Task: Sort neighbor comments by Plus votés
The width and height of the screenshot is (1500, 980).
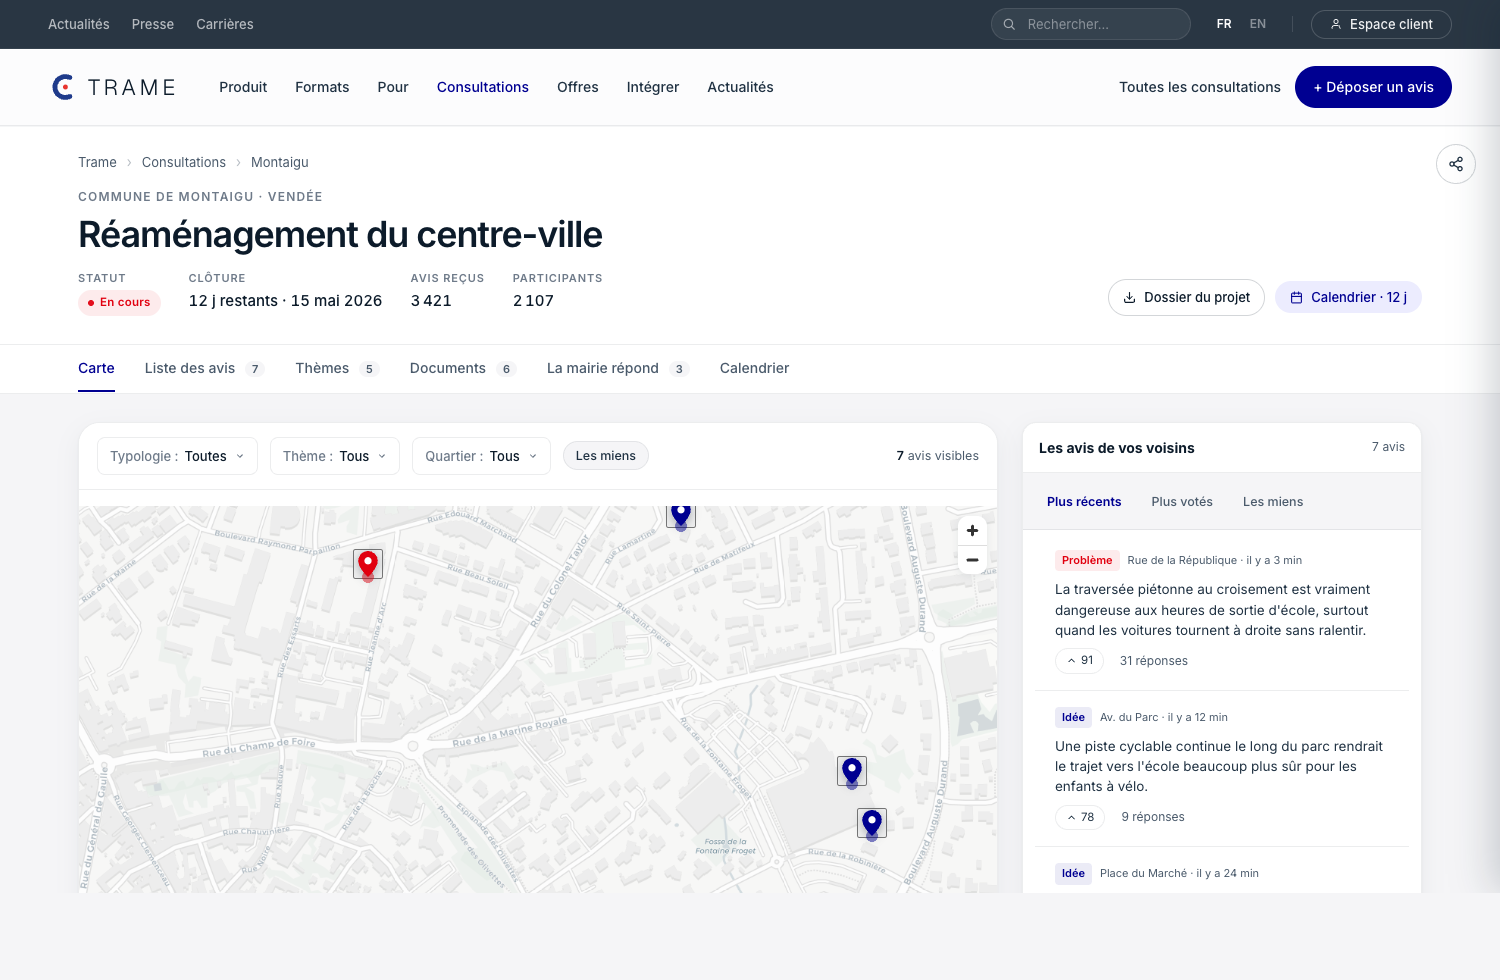Action: point(1182,502)
